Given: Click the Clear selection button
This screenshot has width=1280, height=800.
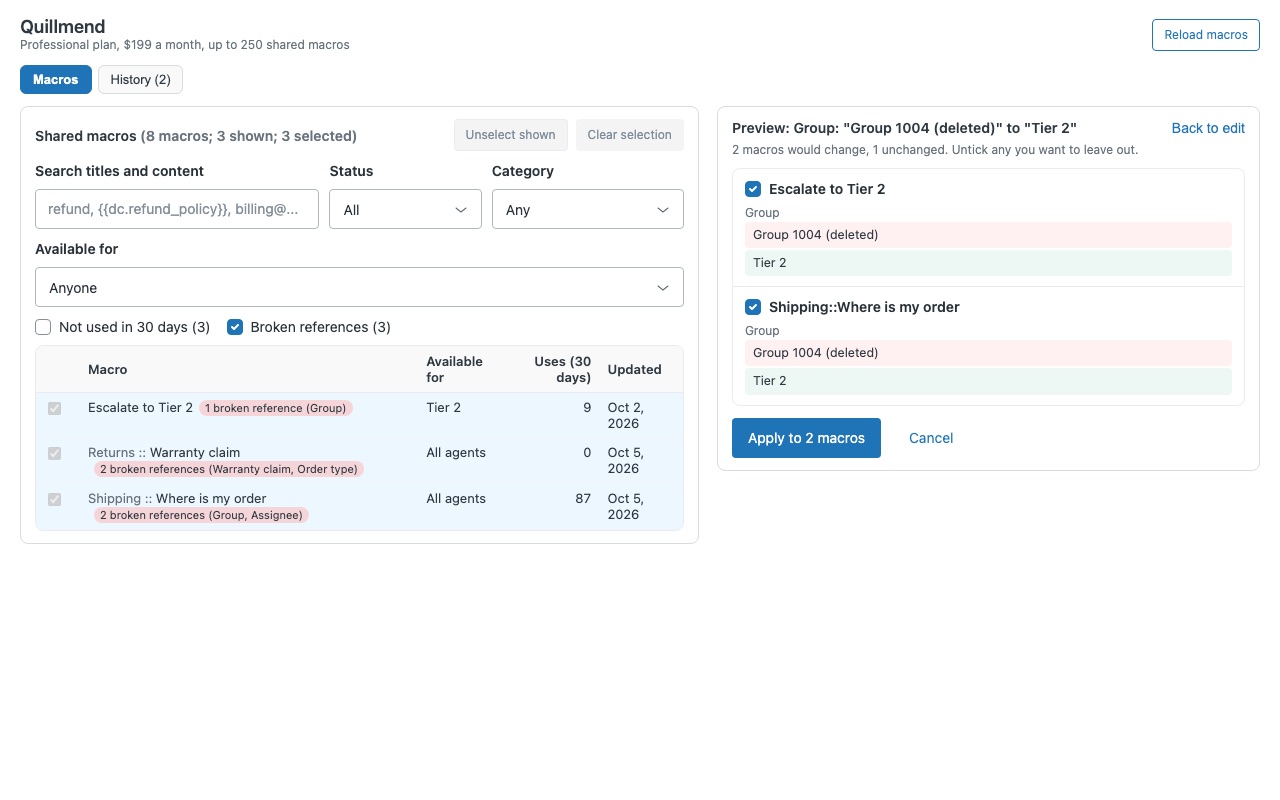Looking at the screenshot, I should (629, 135).
